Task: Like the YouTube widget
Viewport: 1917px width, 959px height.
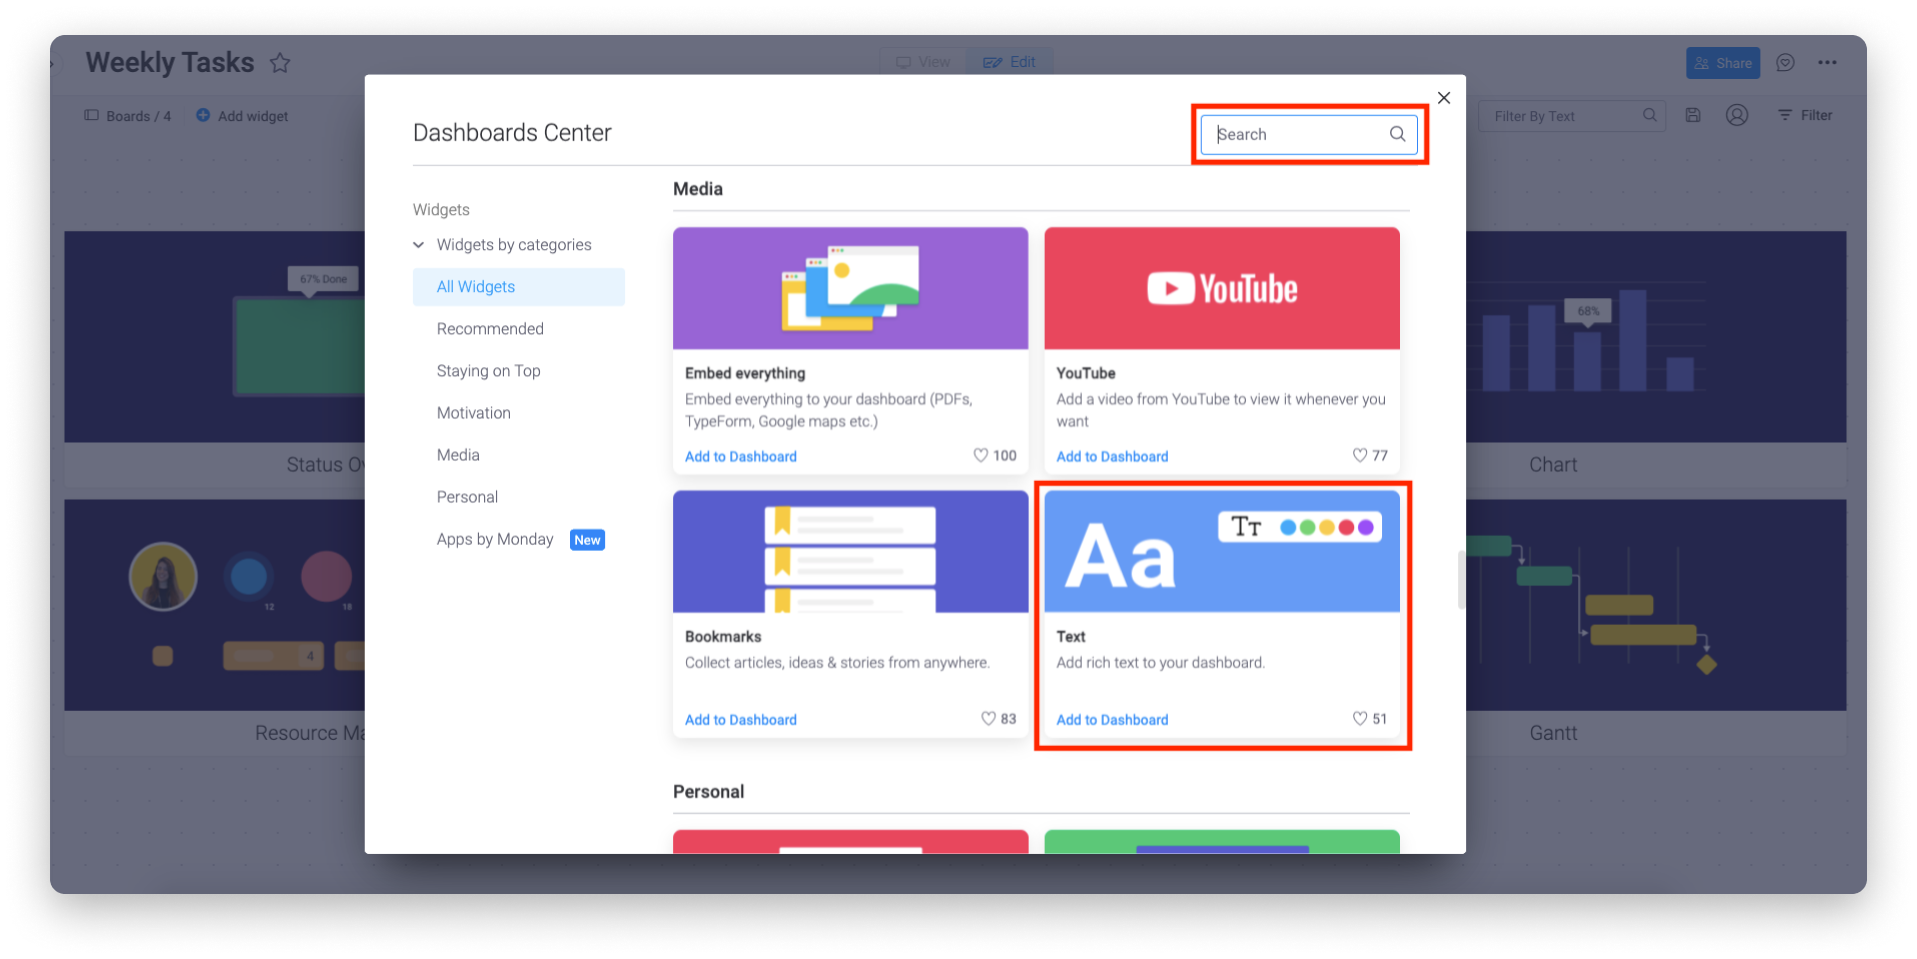Action: click(x=1361, y=455)
